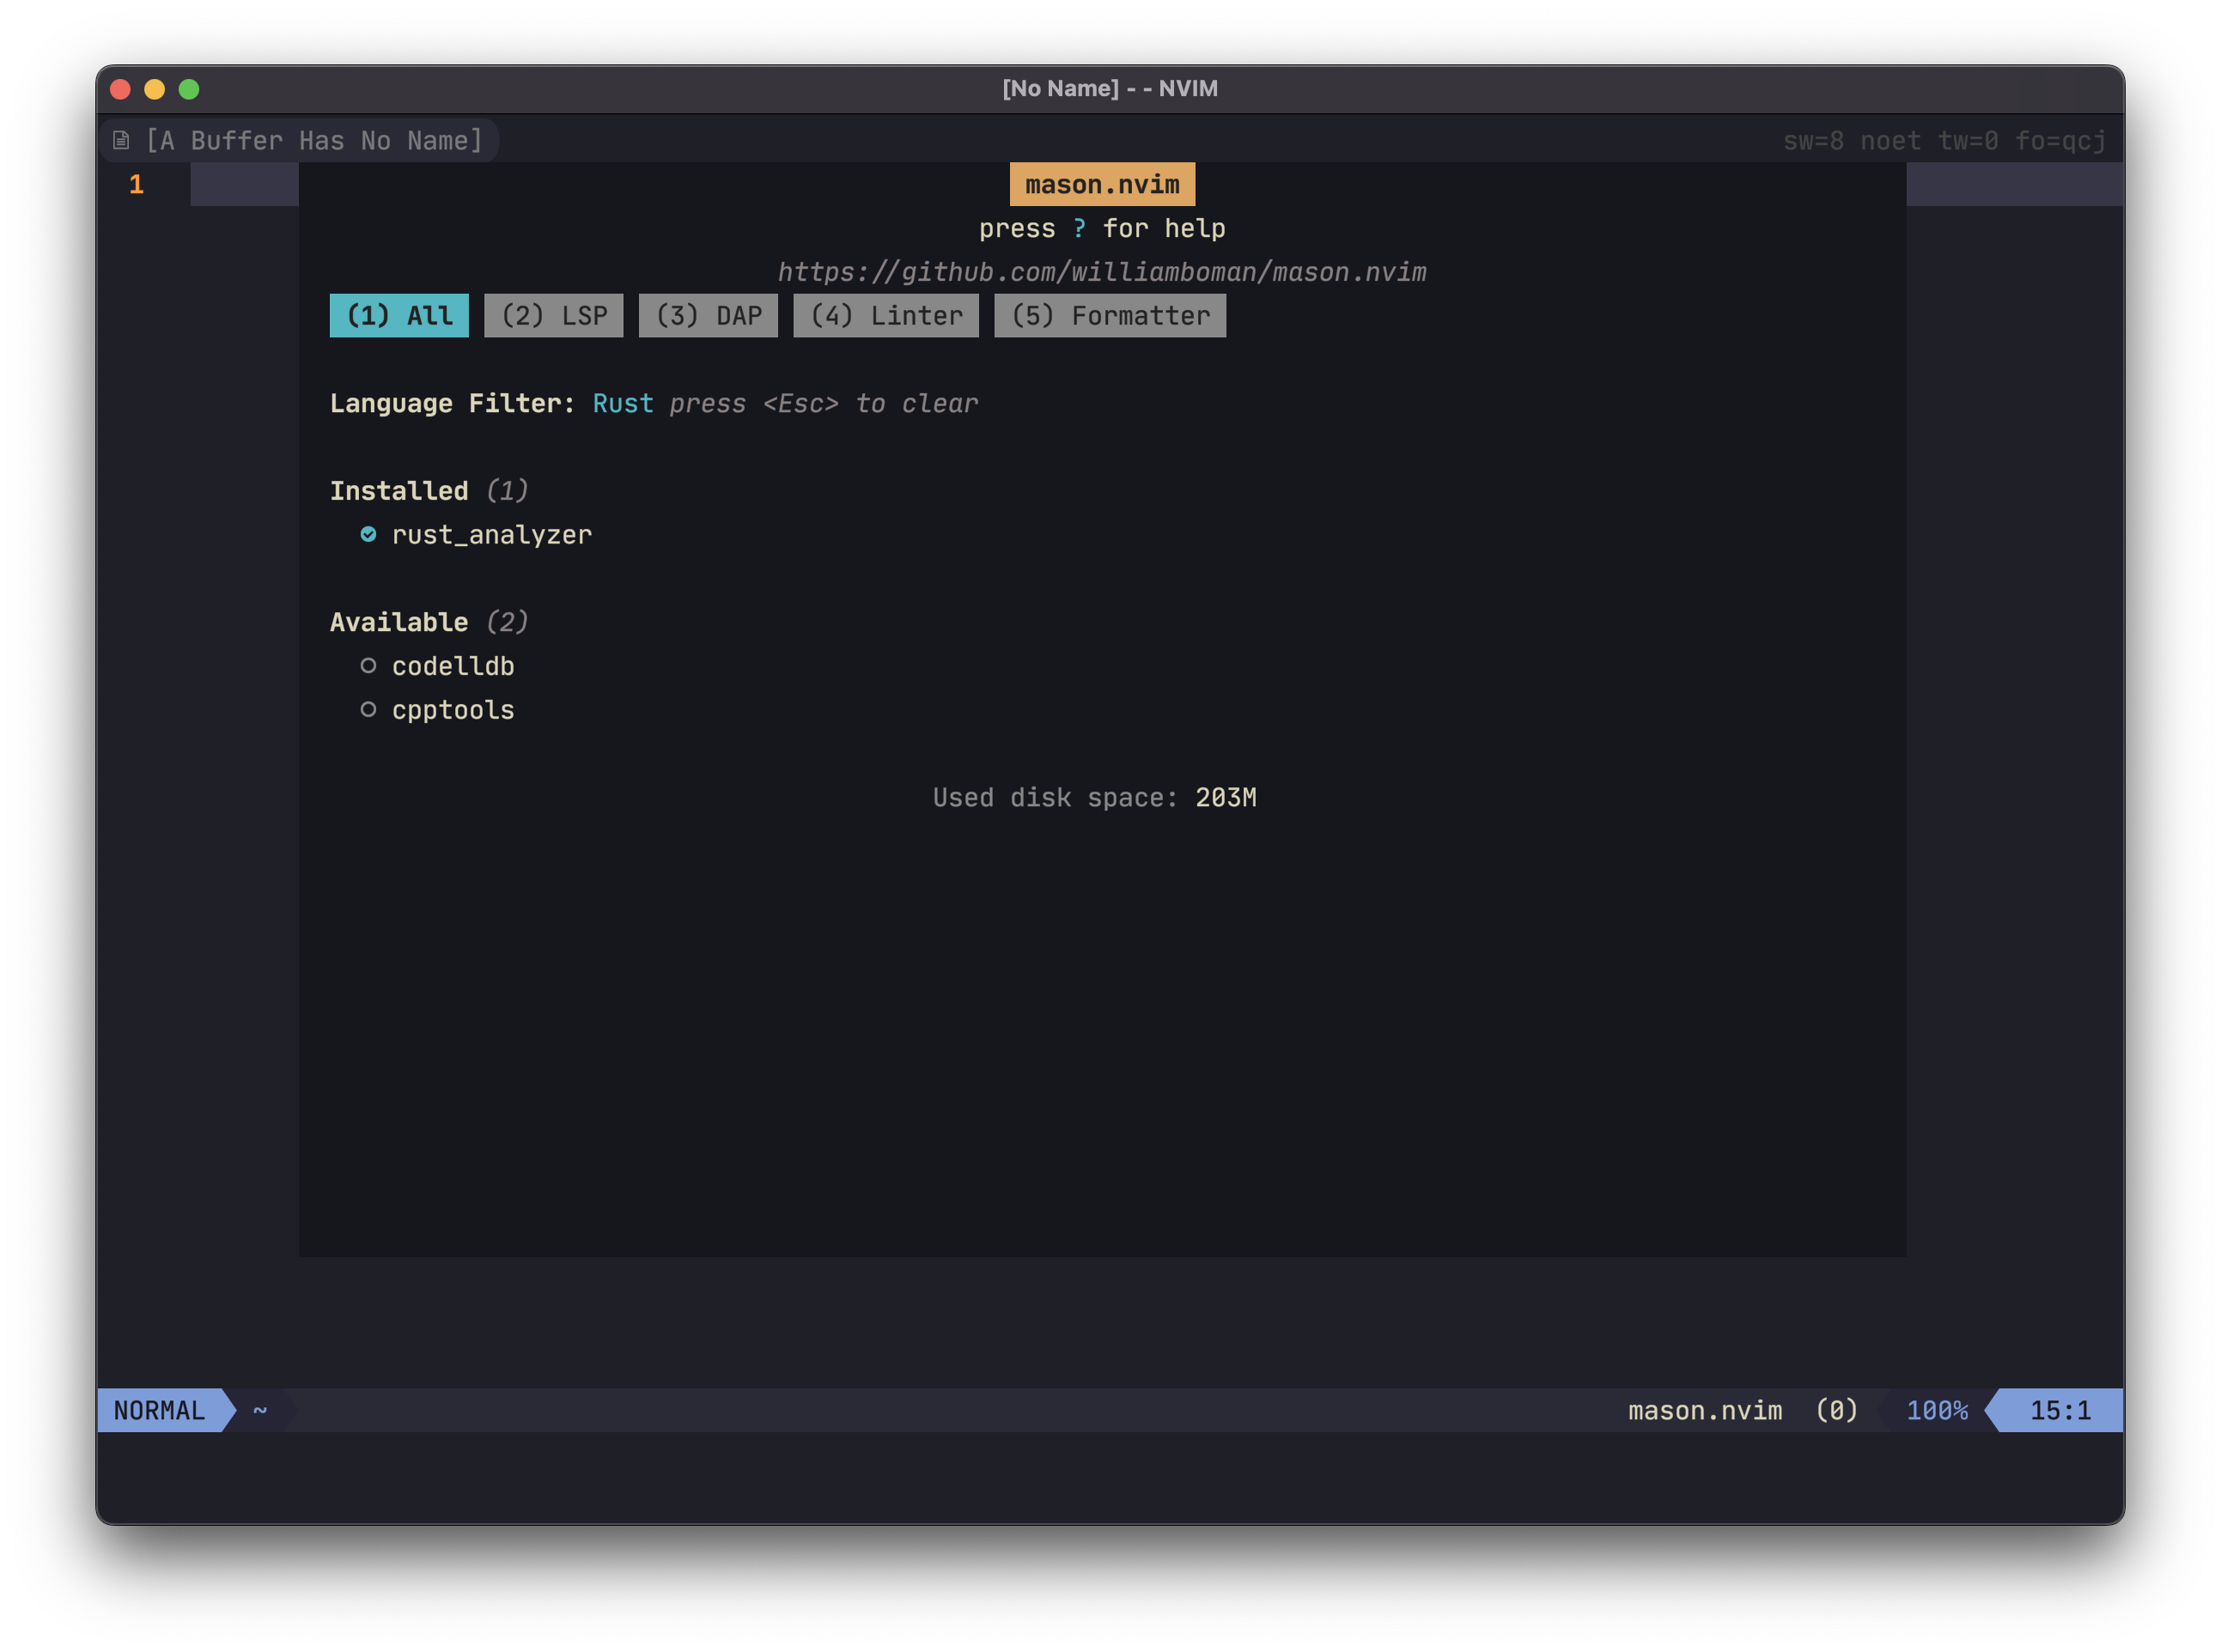Click the Language Filter: label
The width and height of the screenshot is (2221, 1652).
point(453,403)
